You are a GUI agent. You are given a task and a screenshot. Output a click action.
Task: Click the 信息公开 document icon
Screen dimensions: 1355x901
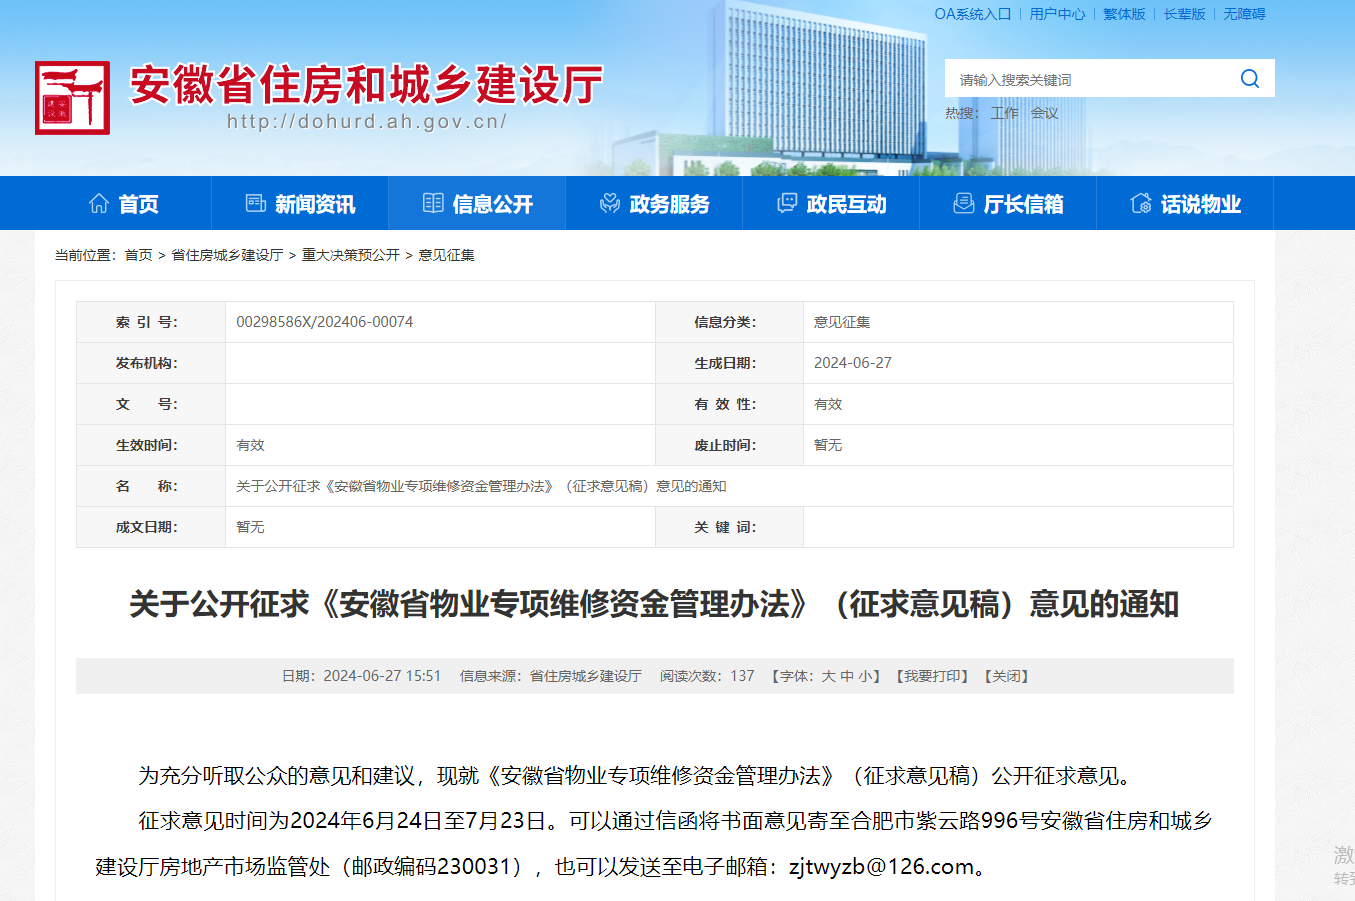(433, 202)
